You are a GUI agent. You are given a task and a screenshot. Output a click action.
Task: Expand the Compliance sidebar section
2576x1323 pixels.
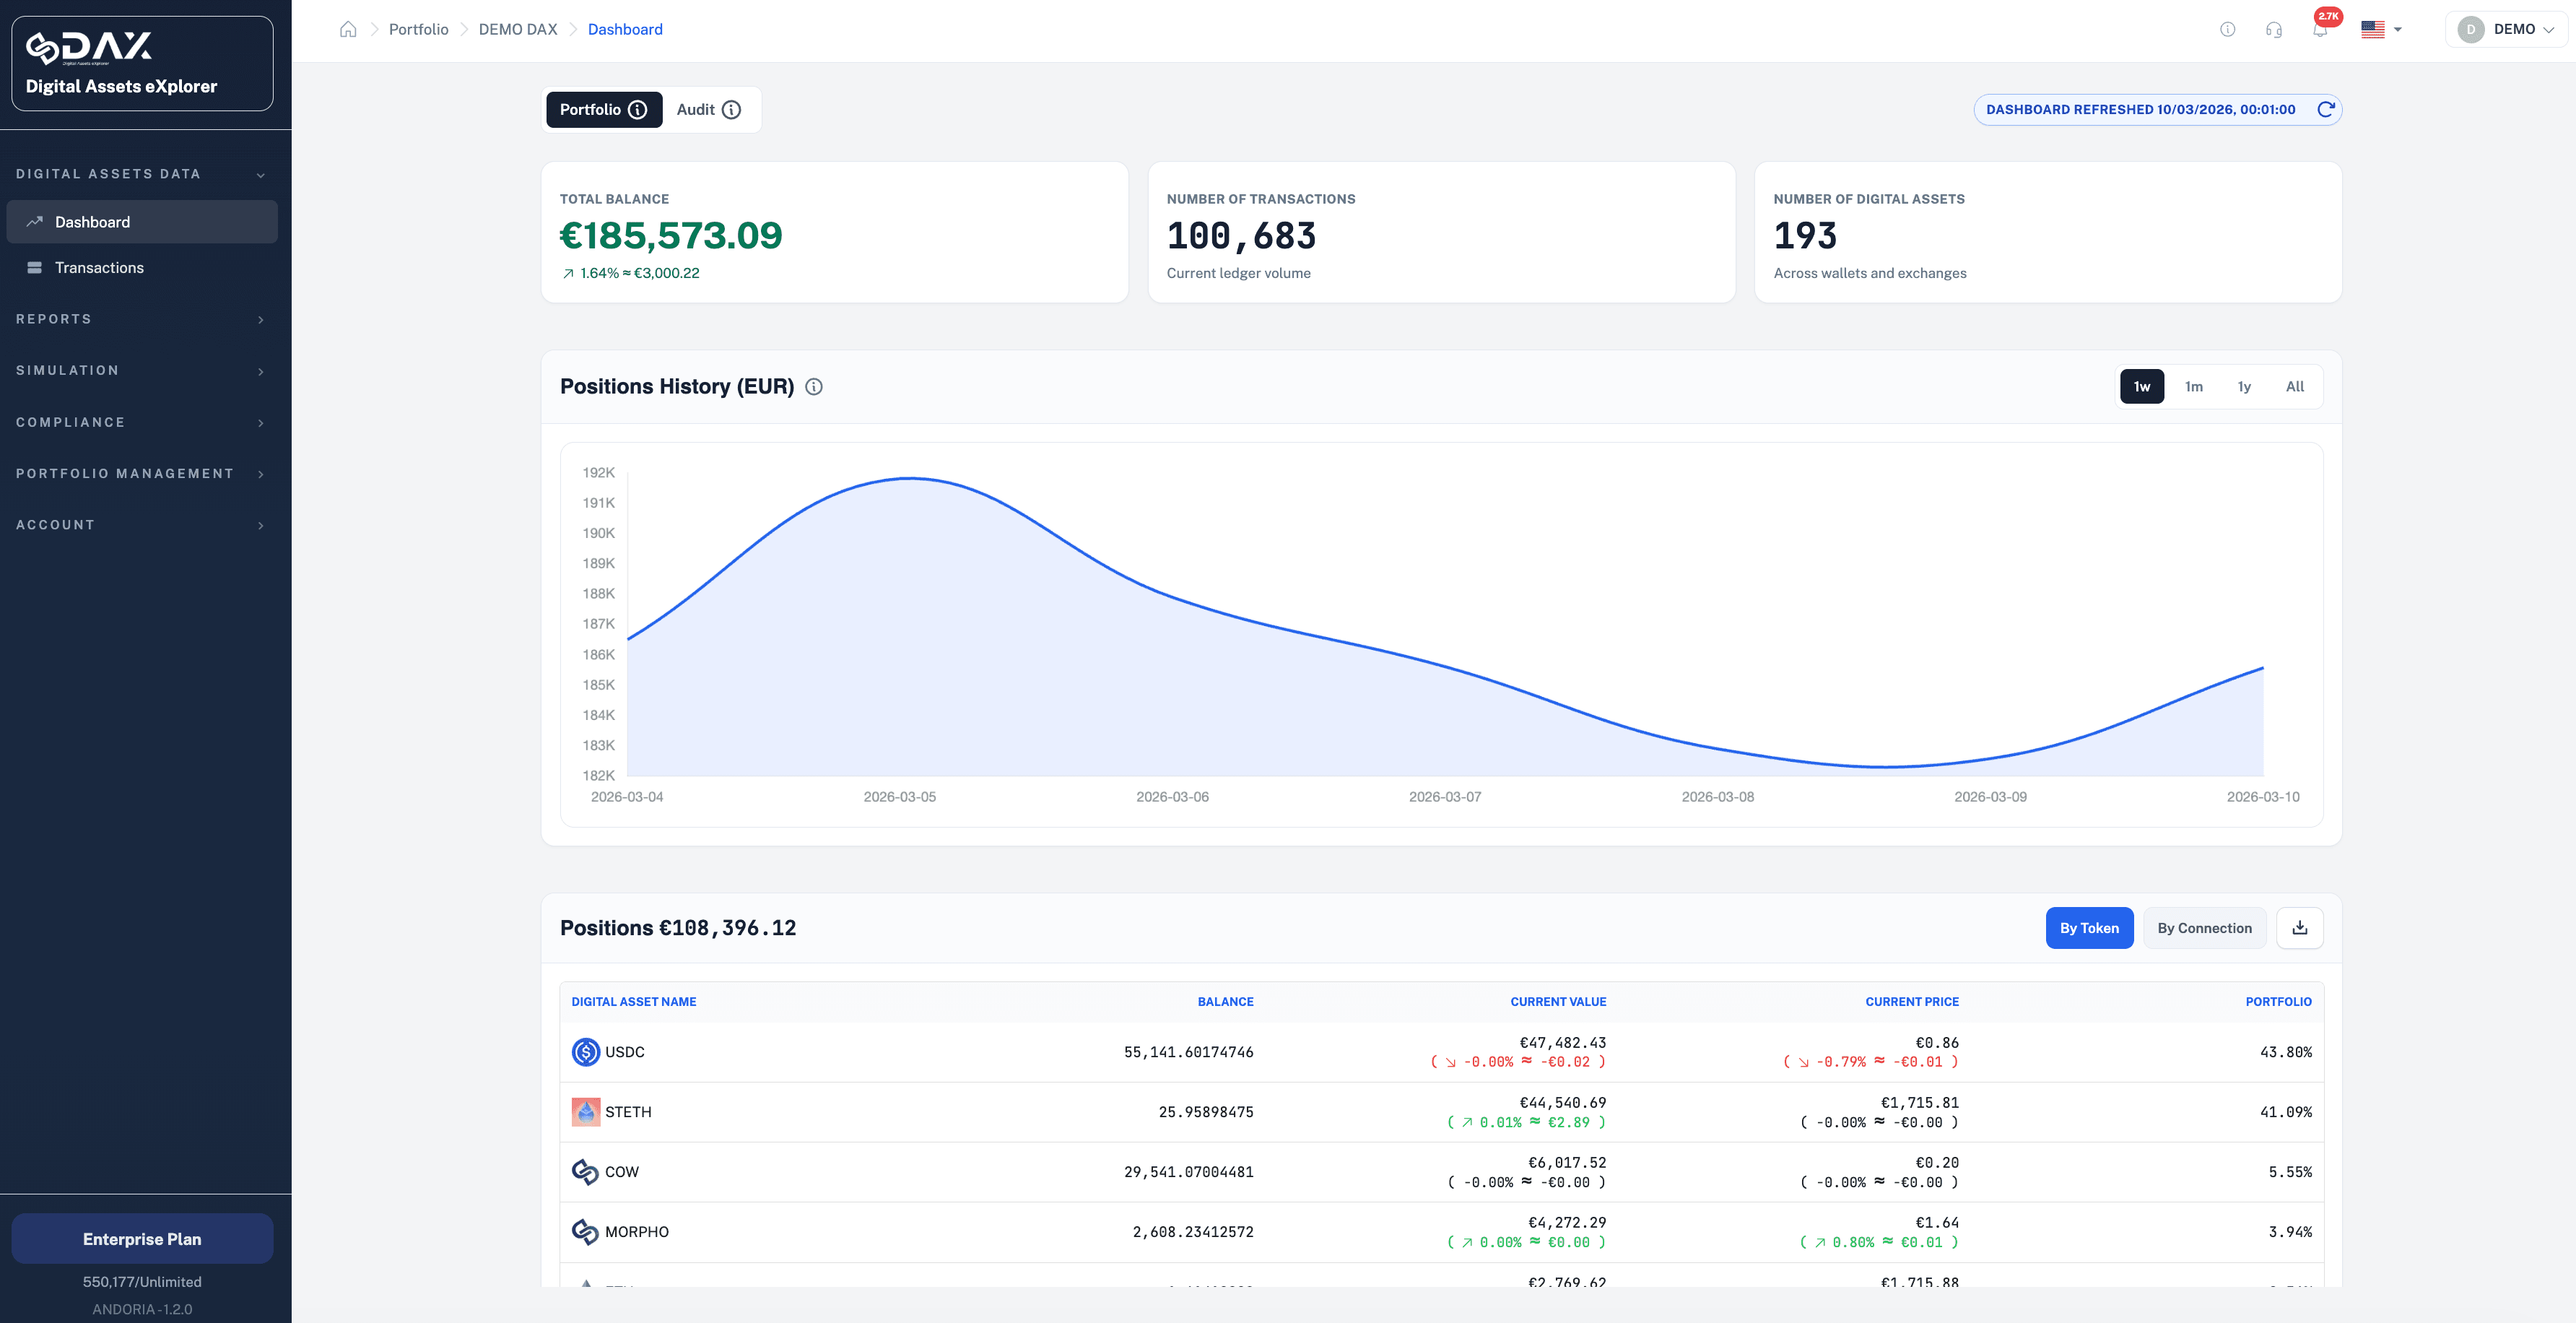tap(141, 422)
